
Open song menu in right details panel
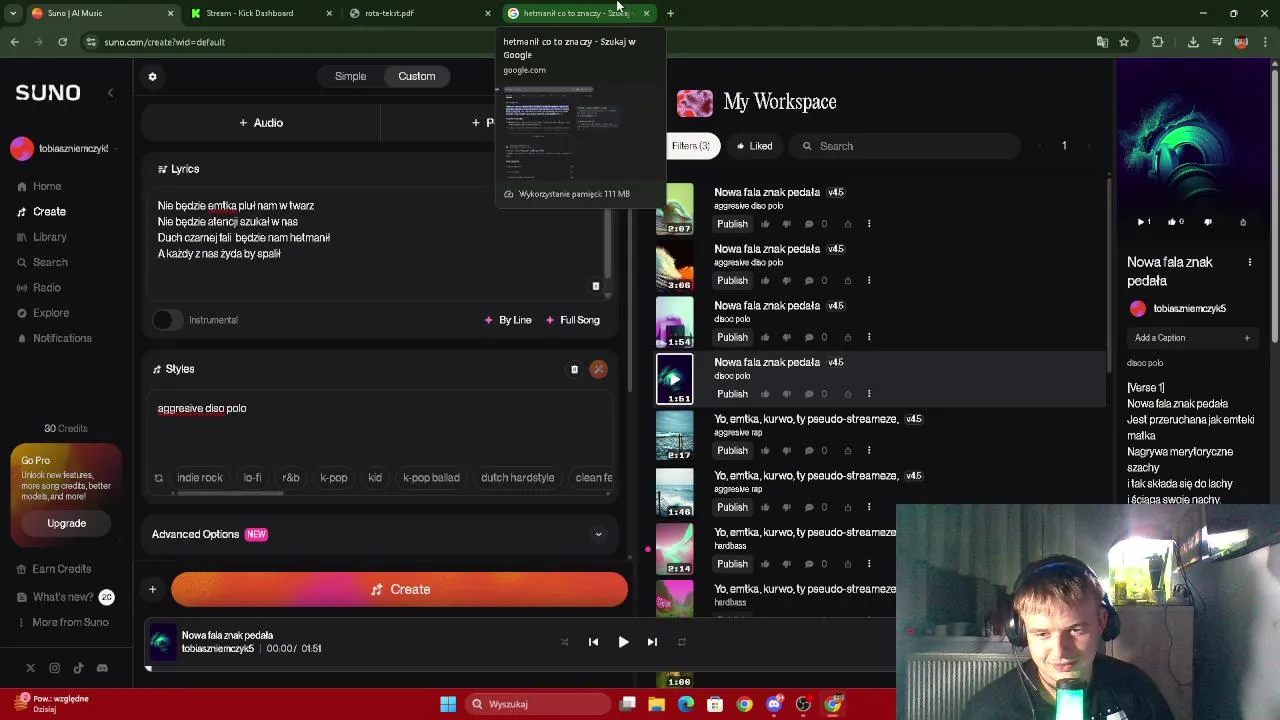(1249, 262)
